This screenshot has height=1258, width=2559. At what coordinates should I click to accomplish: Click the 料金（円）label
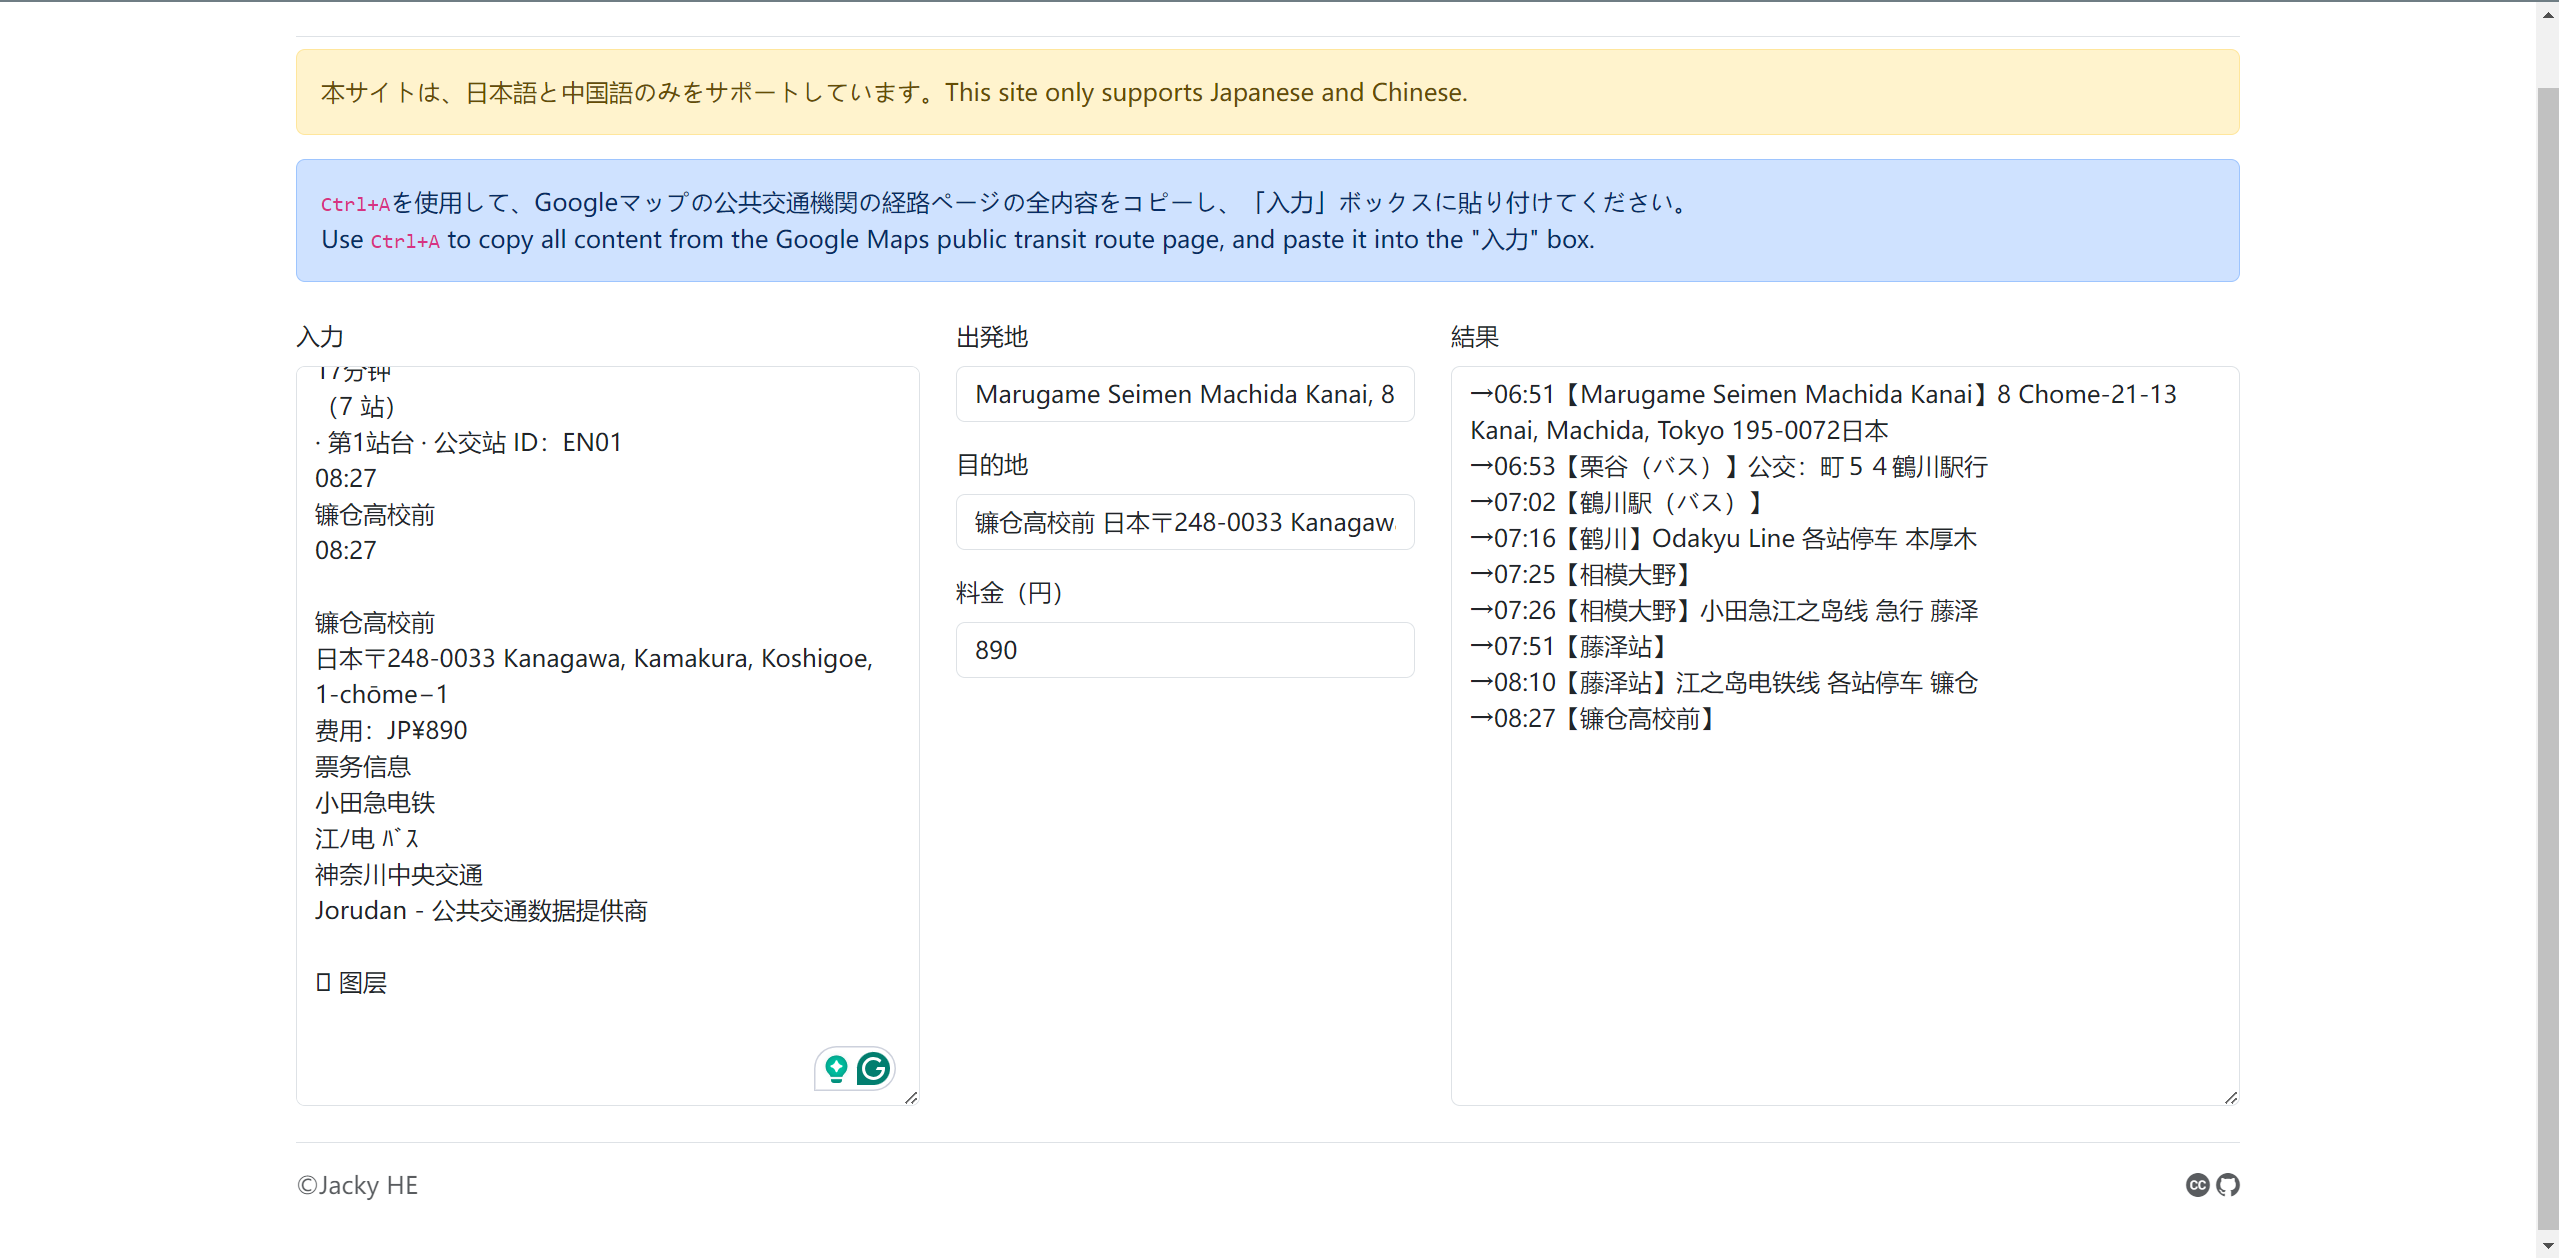1008,593
